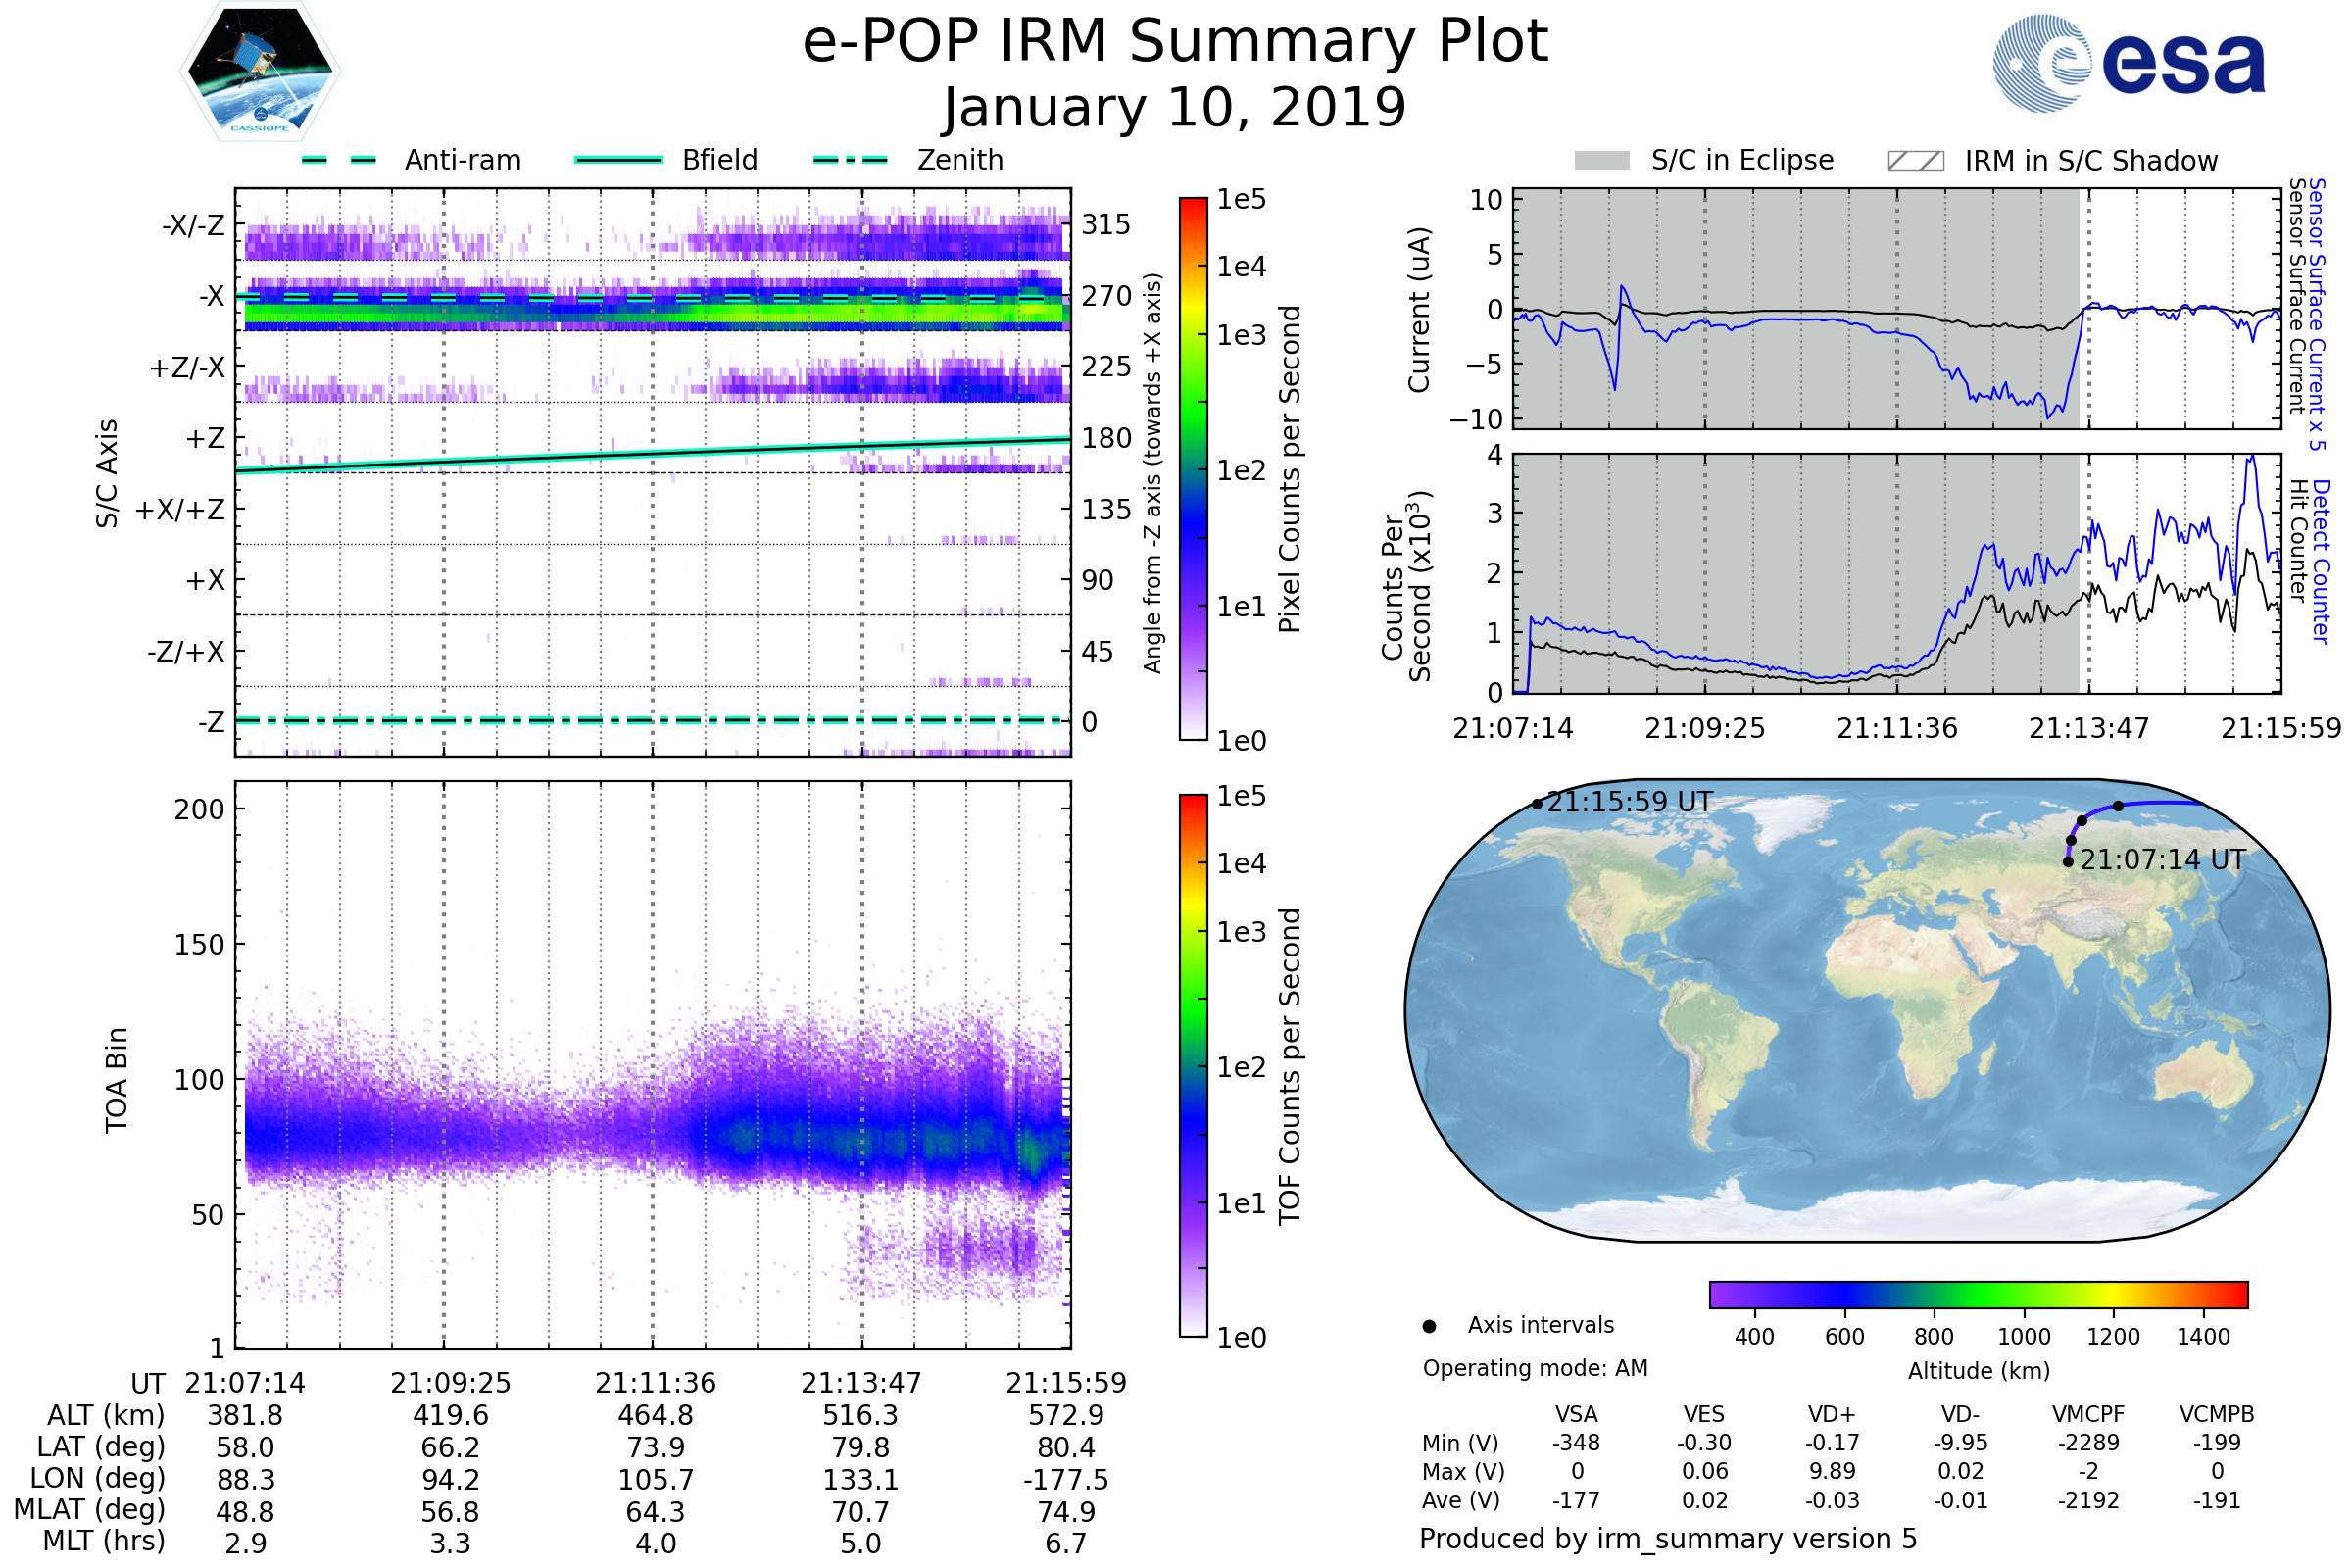Click the Altitude (km) horizontal colorbar
Image resolution: width=2352 pixels, height=1568 pixels.
(1978, 1294)
